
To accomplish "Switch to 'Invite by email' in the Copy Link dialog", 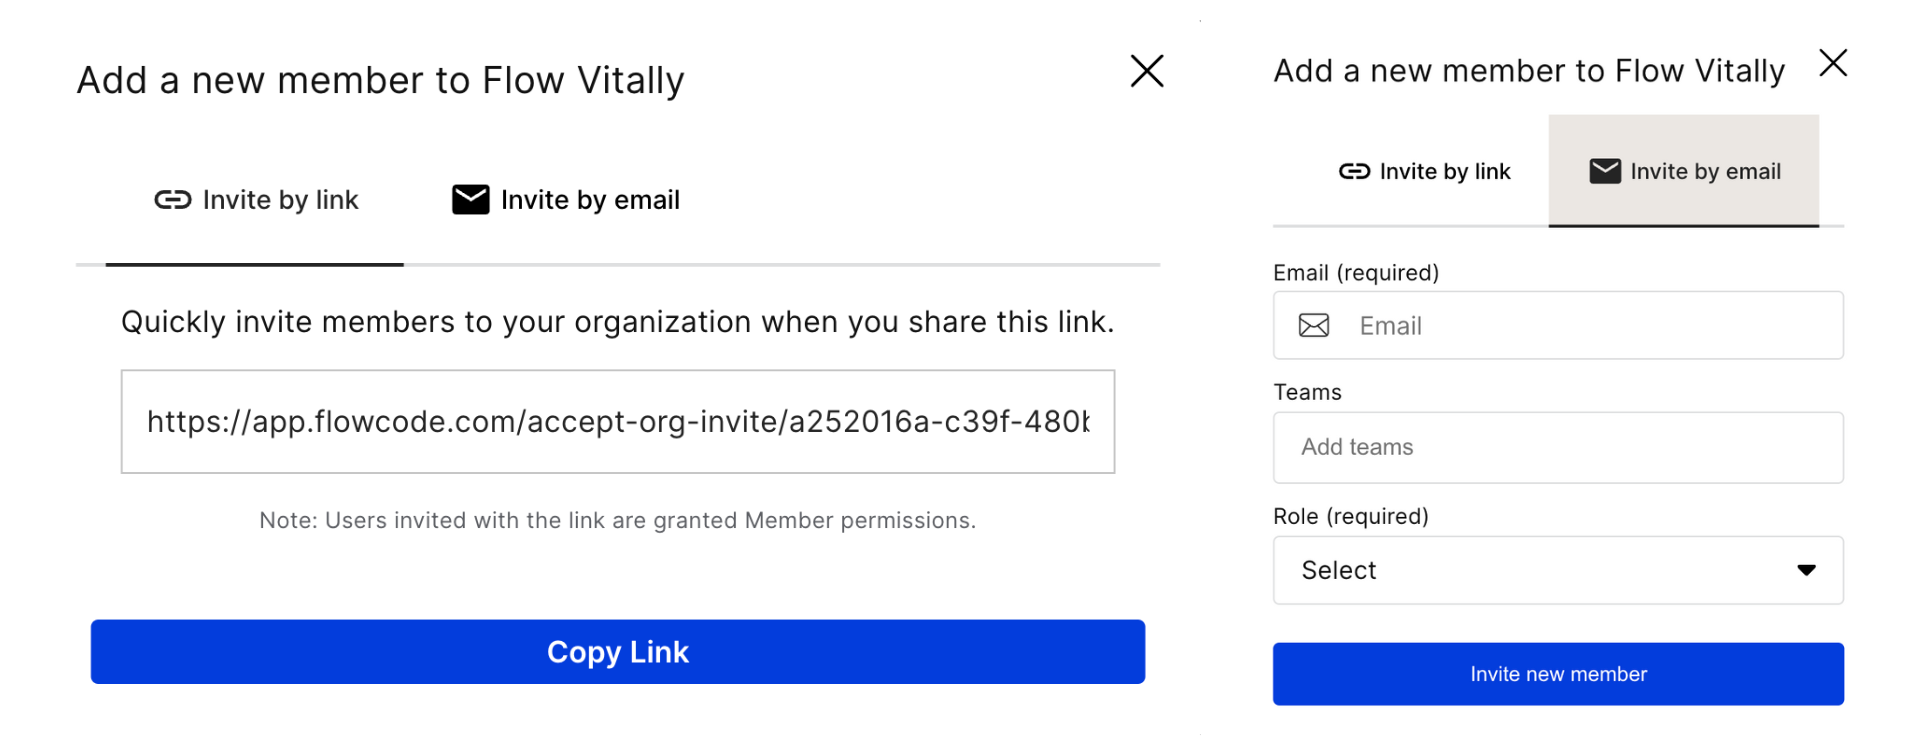I will [566, 200].
